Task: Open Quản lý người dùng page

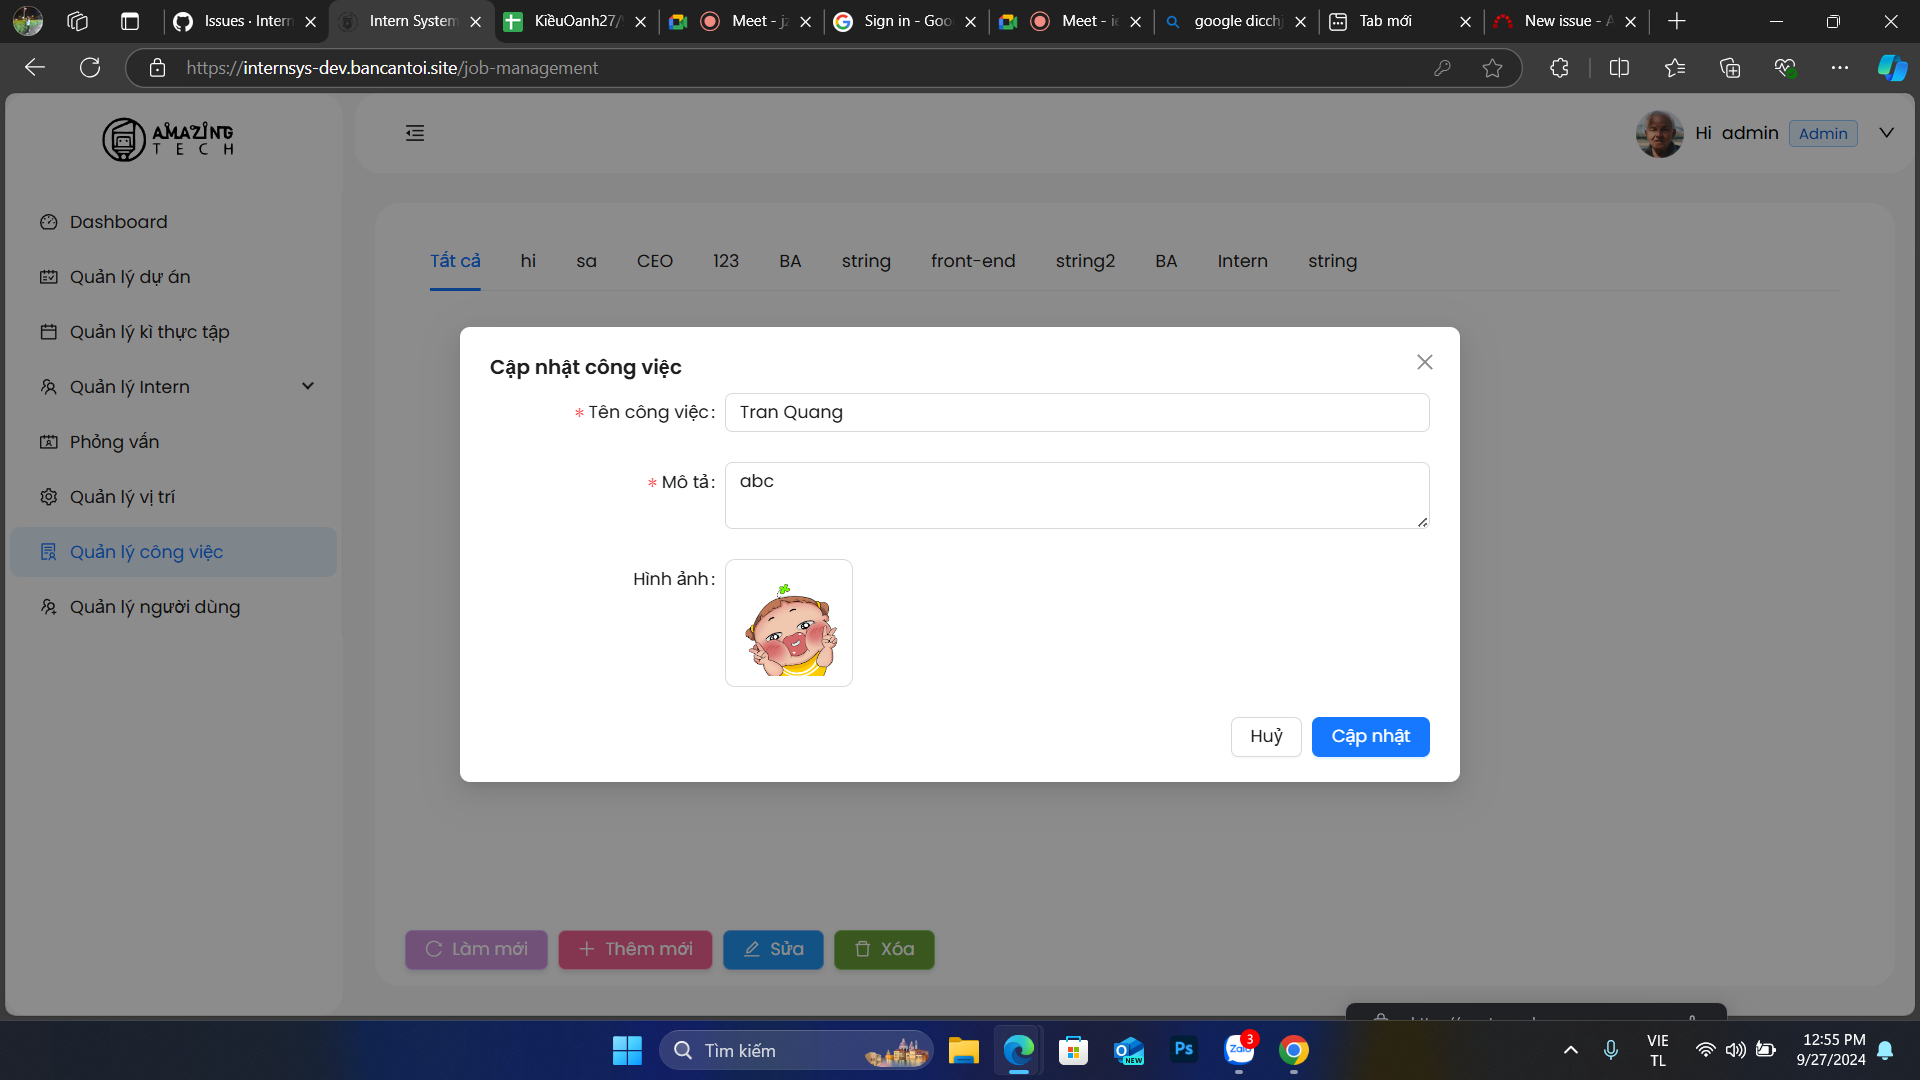Action: [x=154, y=607]
